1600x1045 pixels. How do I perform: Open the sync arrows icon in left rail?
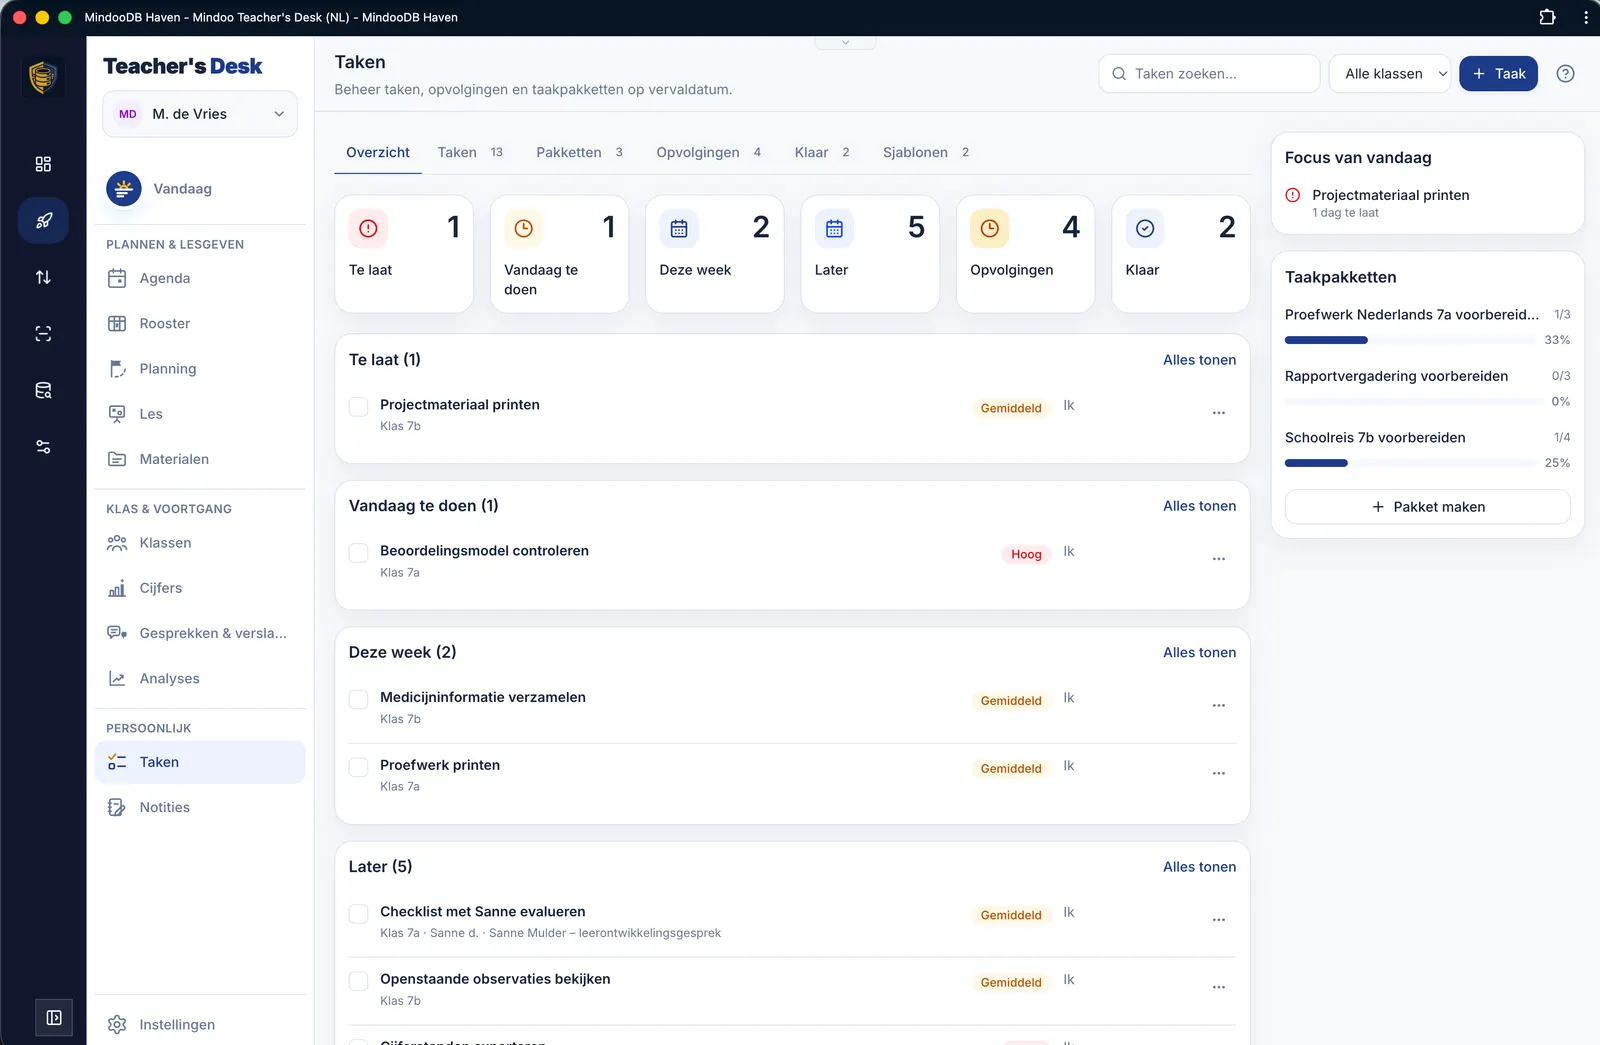pos(43,277)
